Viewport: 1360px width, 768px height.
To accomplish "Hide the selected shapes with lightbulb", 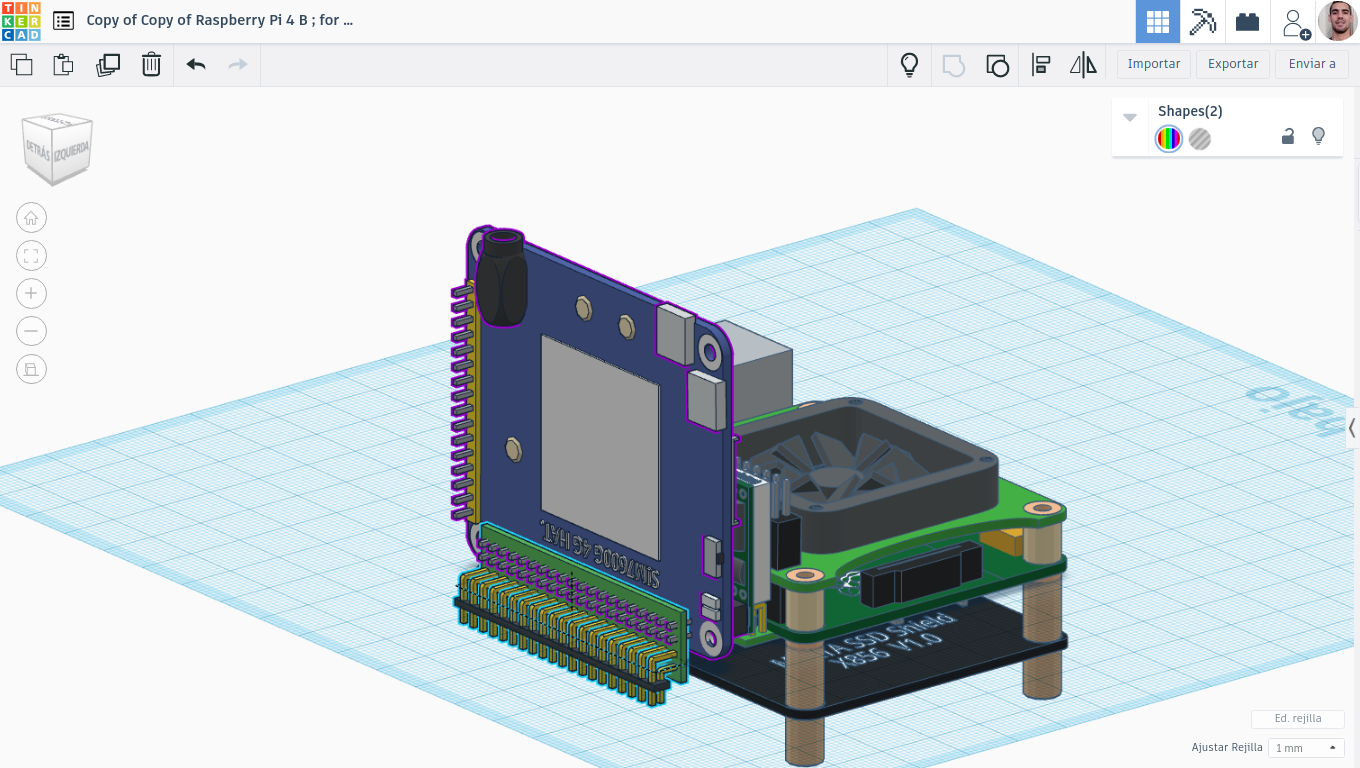I will (x=1318, y=136).
